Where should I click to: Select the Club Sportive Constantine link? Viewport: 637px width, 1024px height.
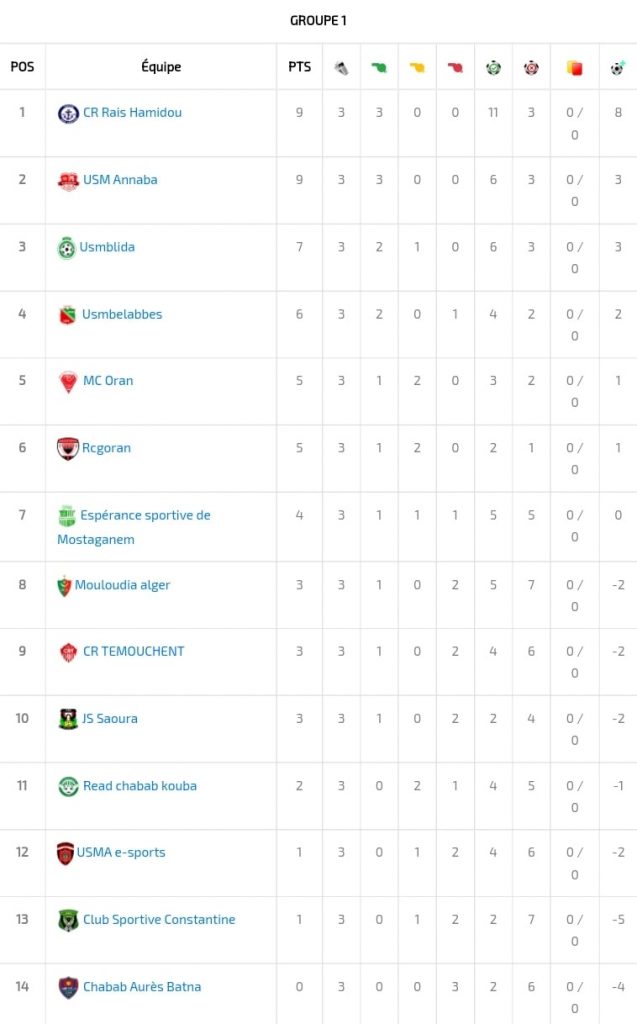point(159,920)
